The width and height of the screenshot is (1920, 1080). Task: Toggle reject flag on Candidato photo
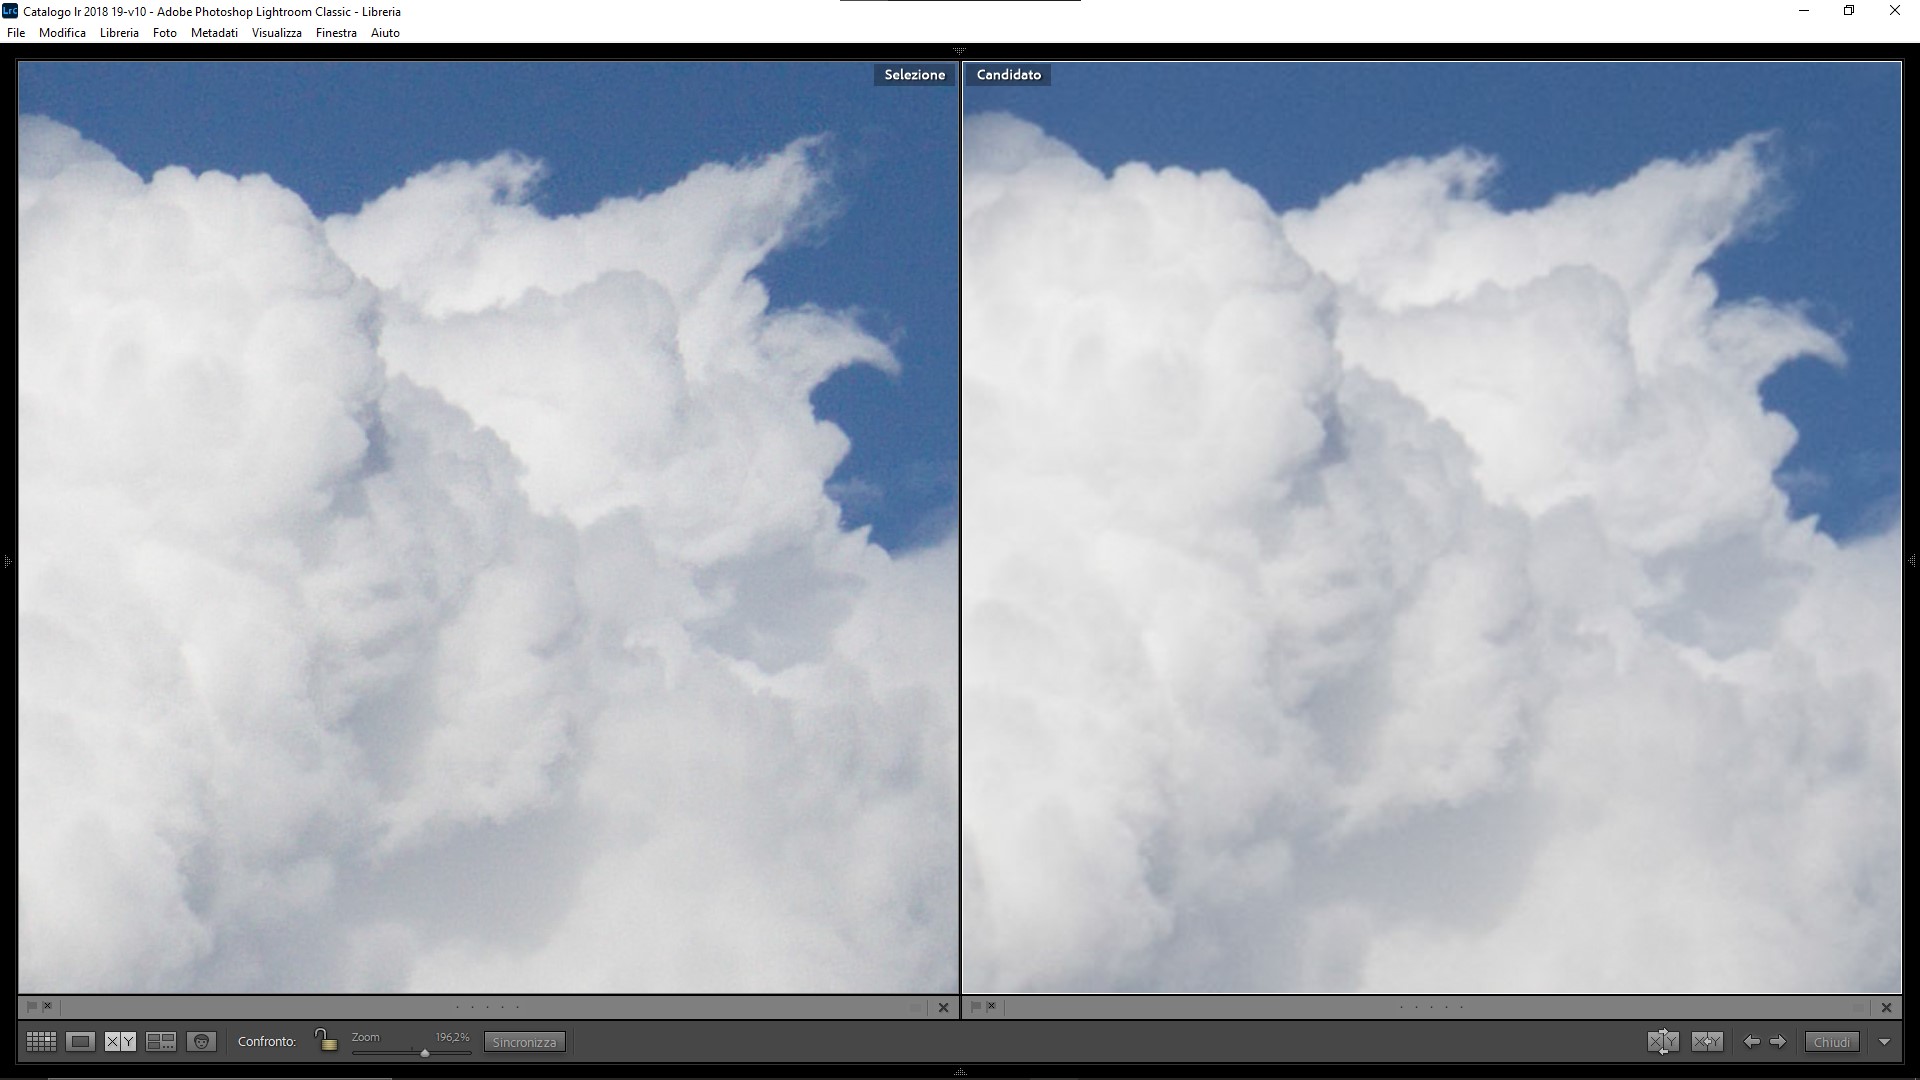coord(992,1006)
